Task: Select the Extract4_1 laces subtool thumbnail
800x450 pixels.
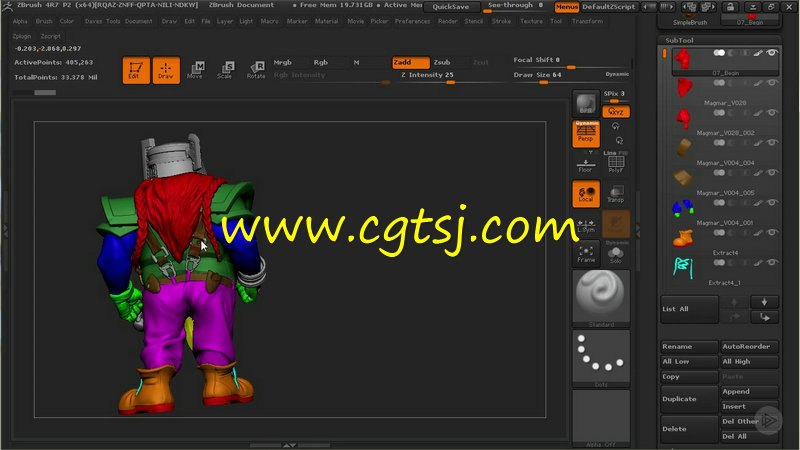Action: (x=684, y=268)
